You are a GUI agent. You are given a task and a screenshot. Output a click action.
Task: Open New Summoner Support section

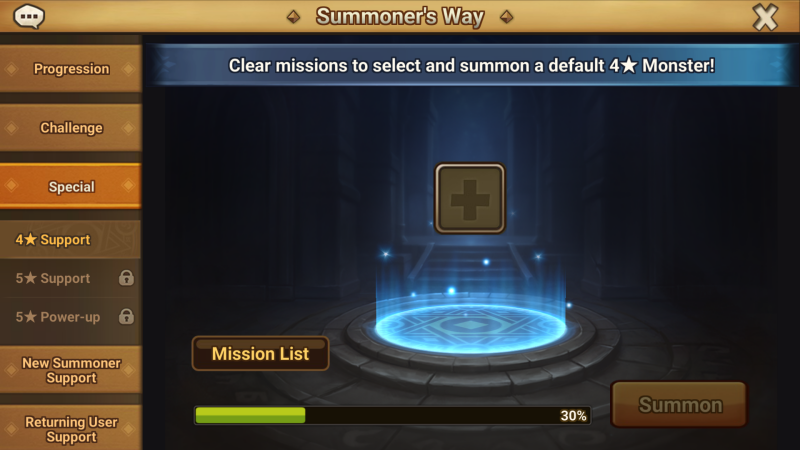(71, 370)
